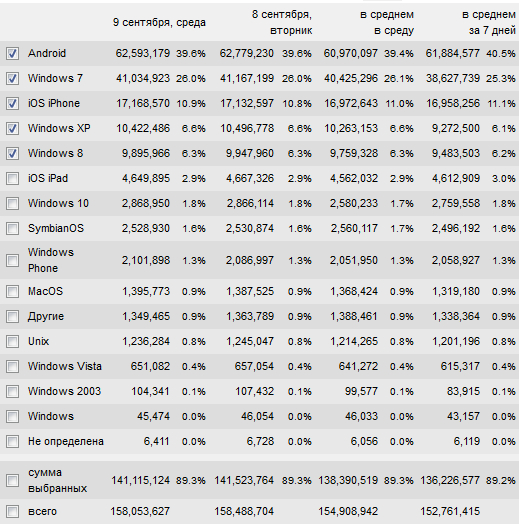
Task: Enable the Windows 10 checkbox
Action: coord(12,204)
